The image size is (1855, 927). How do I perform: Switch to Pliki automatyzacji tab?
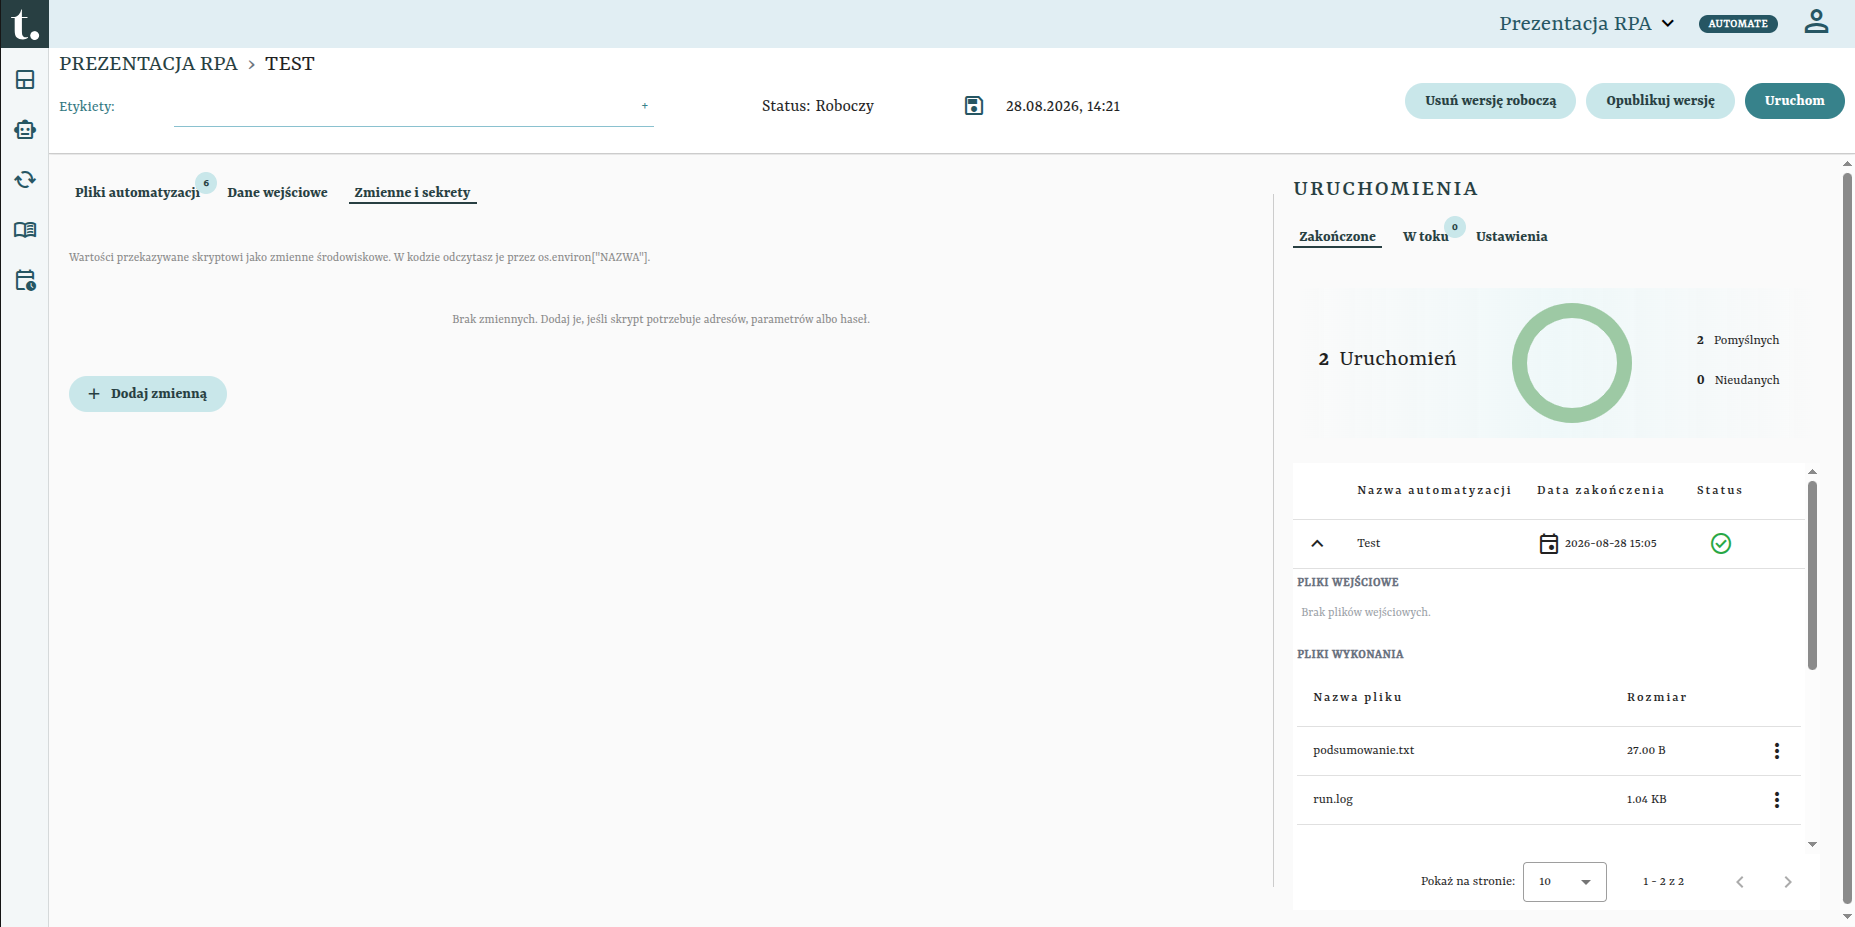(137, 192)
